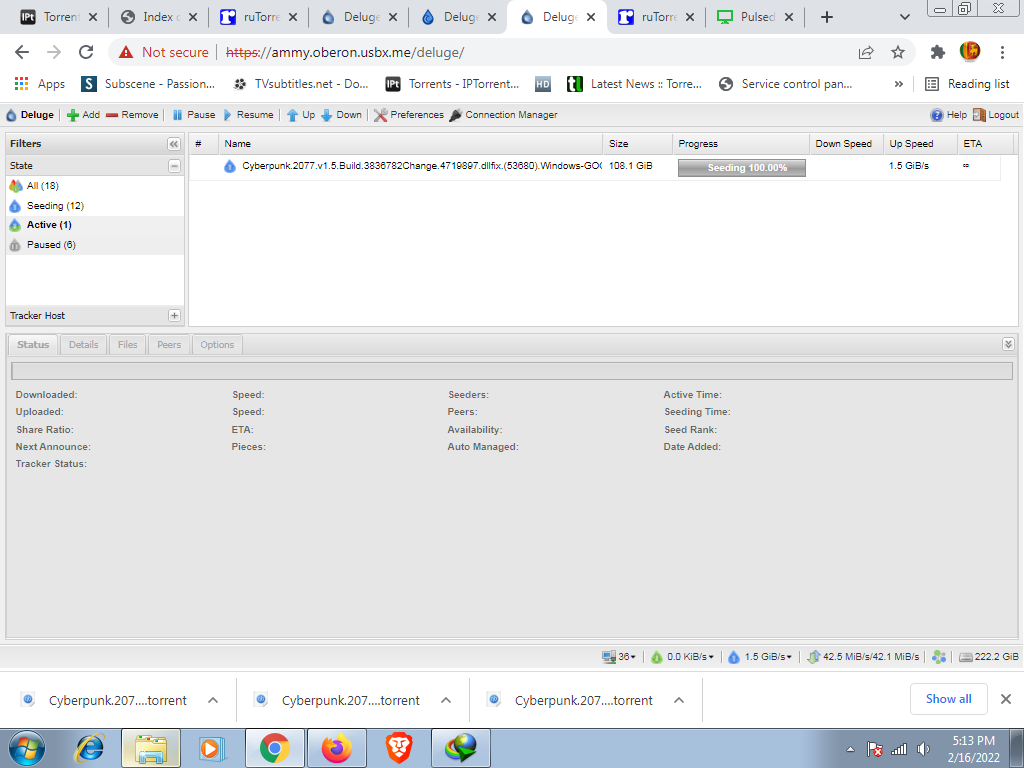Open volume control in system tray
The width and height of the screenshot is (1024, 768).
click(923, 749)
